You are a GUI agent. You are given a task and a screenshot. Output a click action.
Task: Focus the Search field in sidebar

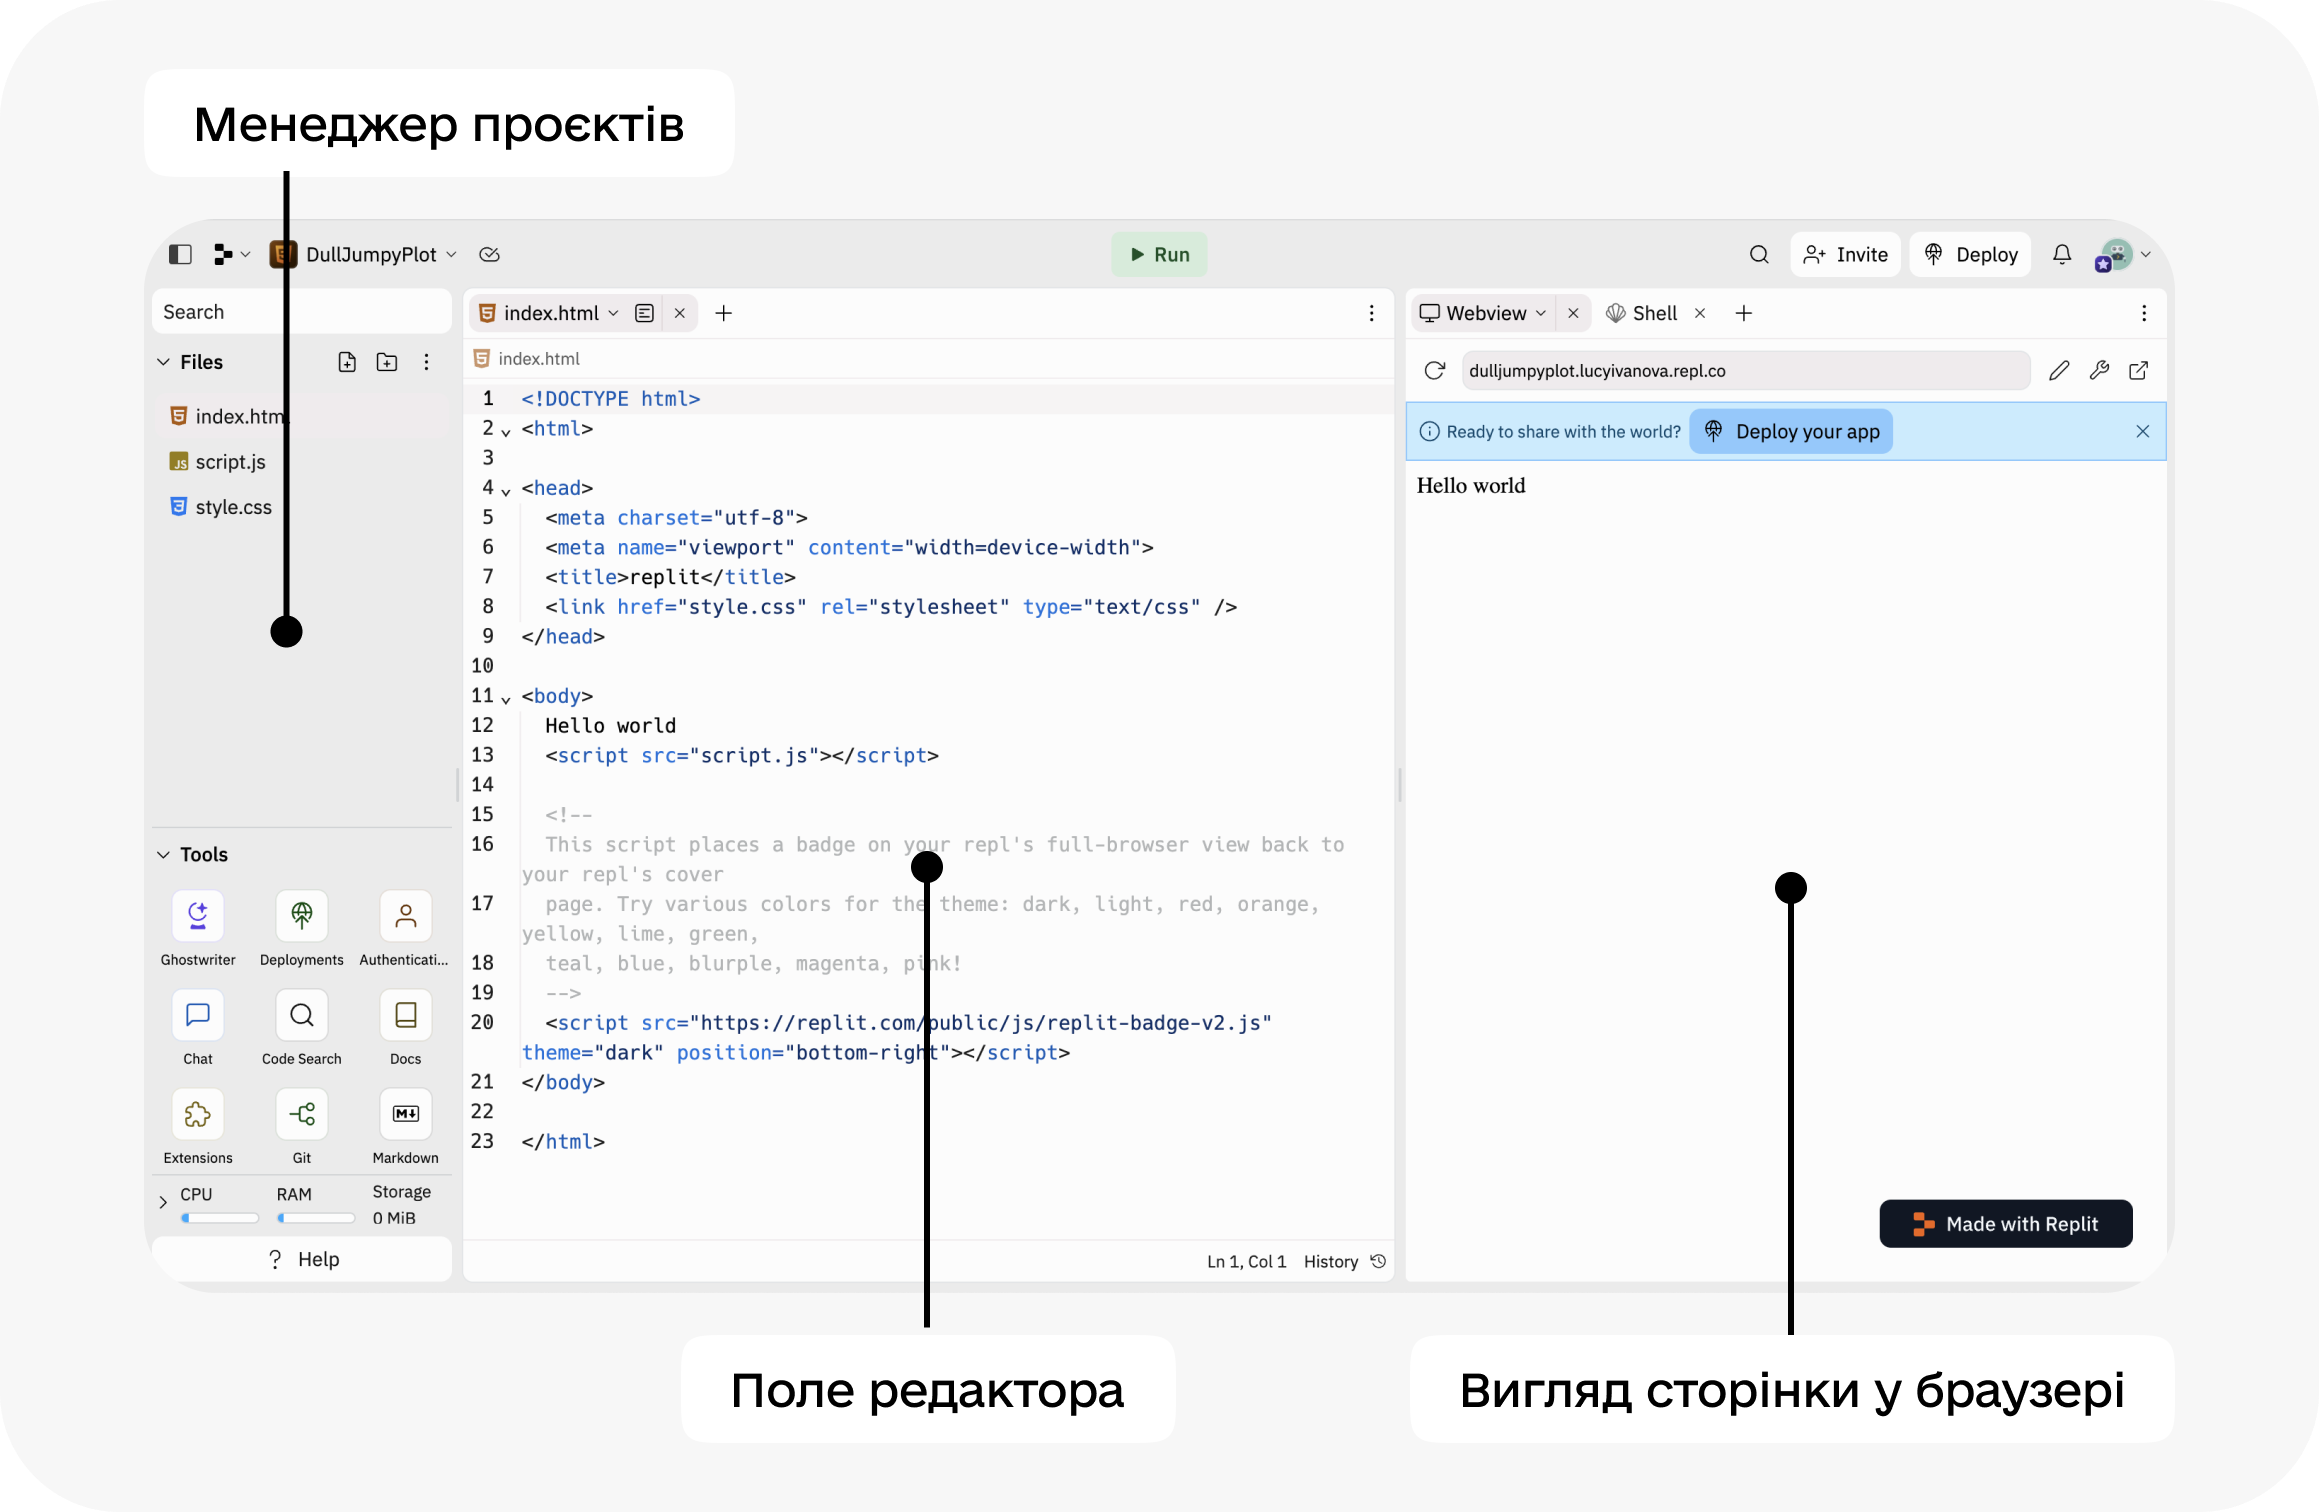coord(302,312)
